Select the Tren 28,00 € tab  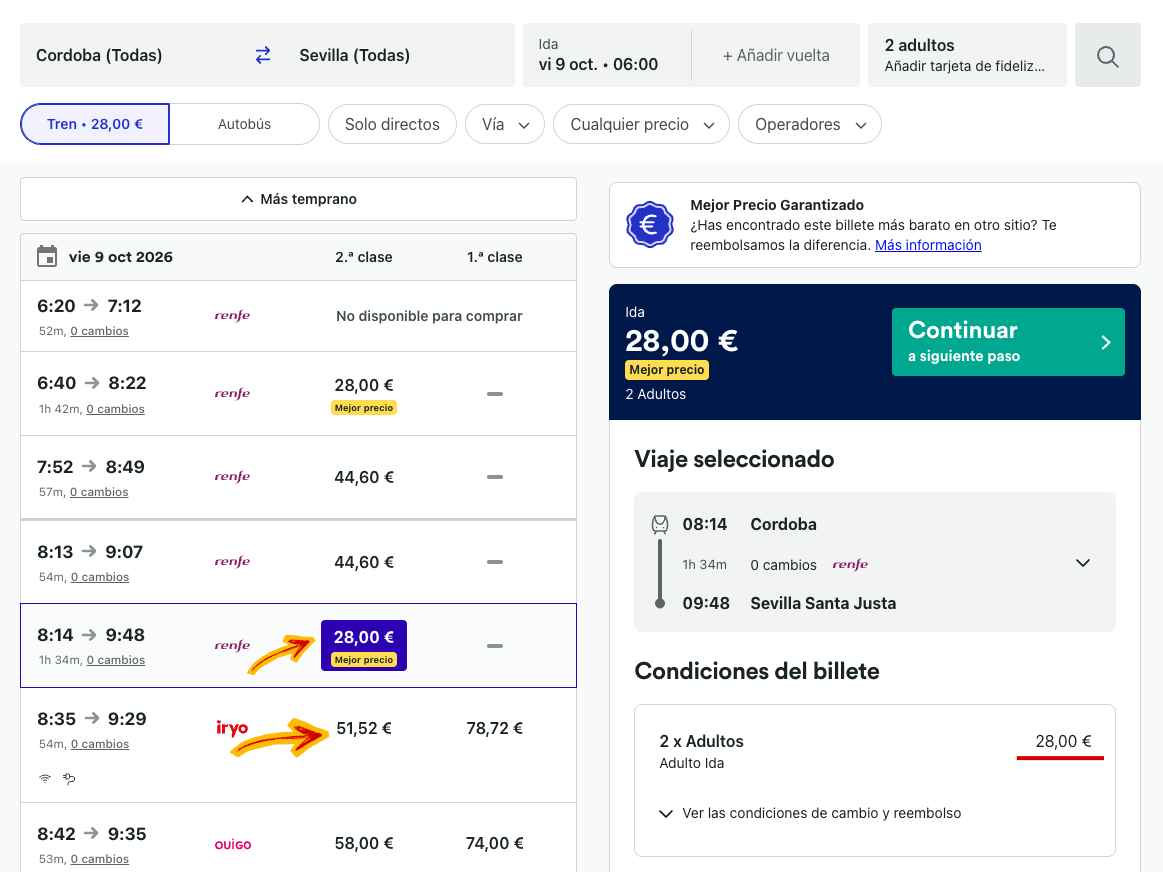(x=95, y=124)
